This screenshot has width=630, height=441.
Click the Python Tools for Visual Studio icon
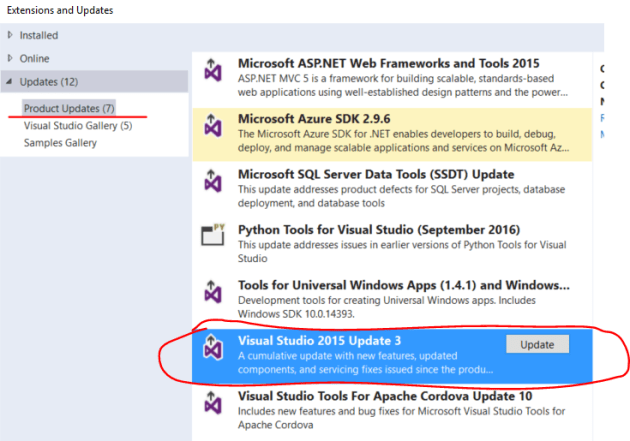(x=213, y=234)
